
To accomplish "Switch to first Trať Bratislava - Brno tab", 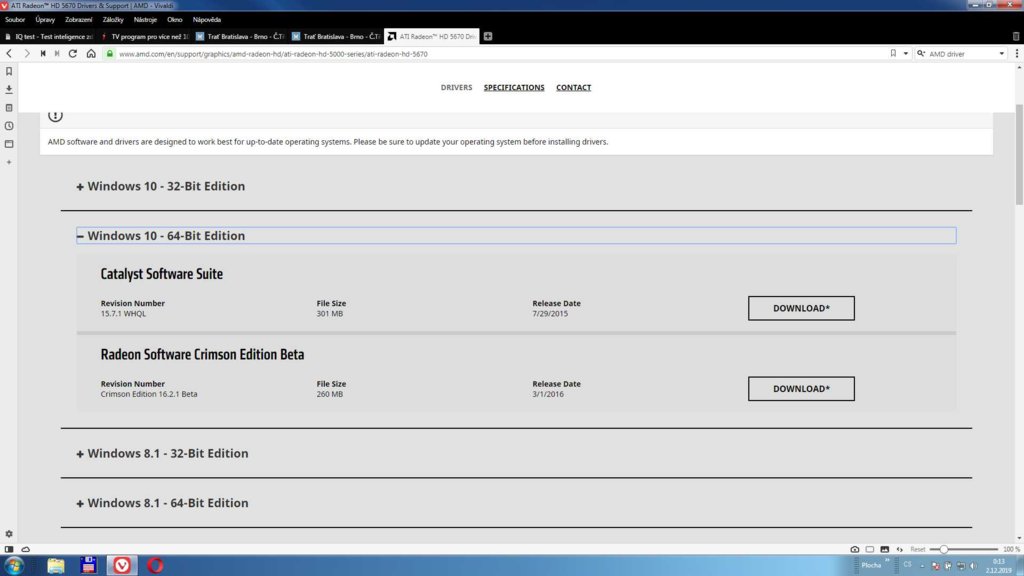I will (240, 37).
